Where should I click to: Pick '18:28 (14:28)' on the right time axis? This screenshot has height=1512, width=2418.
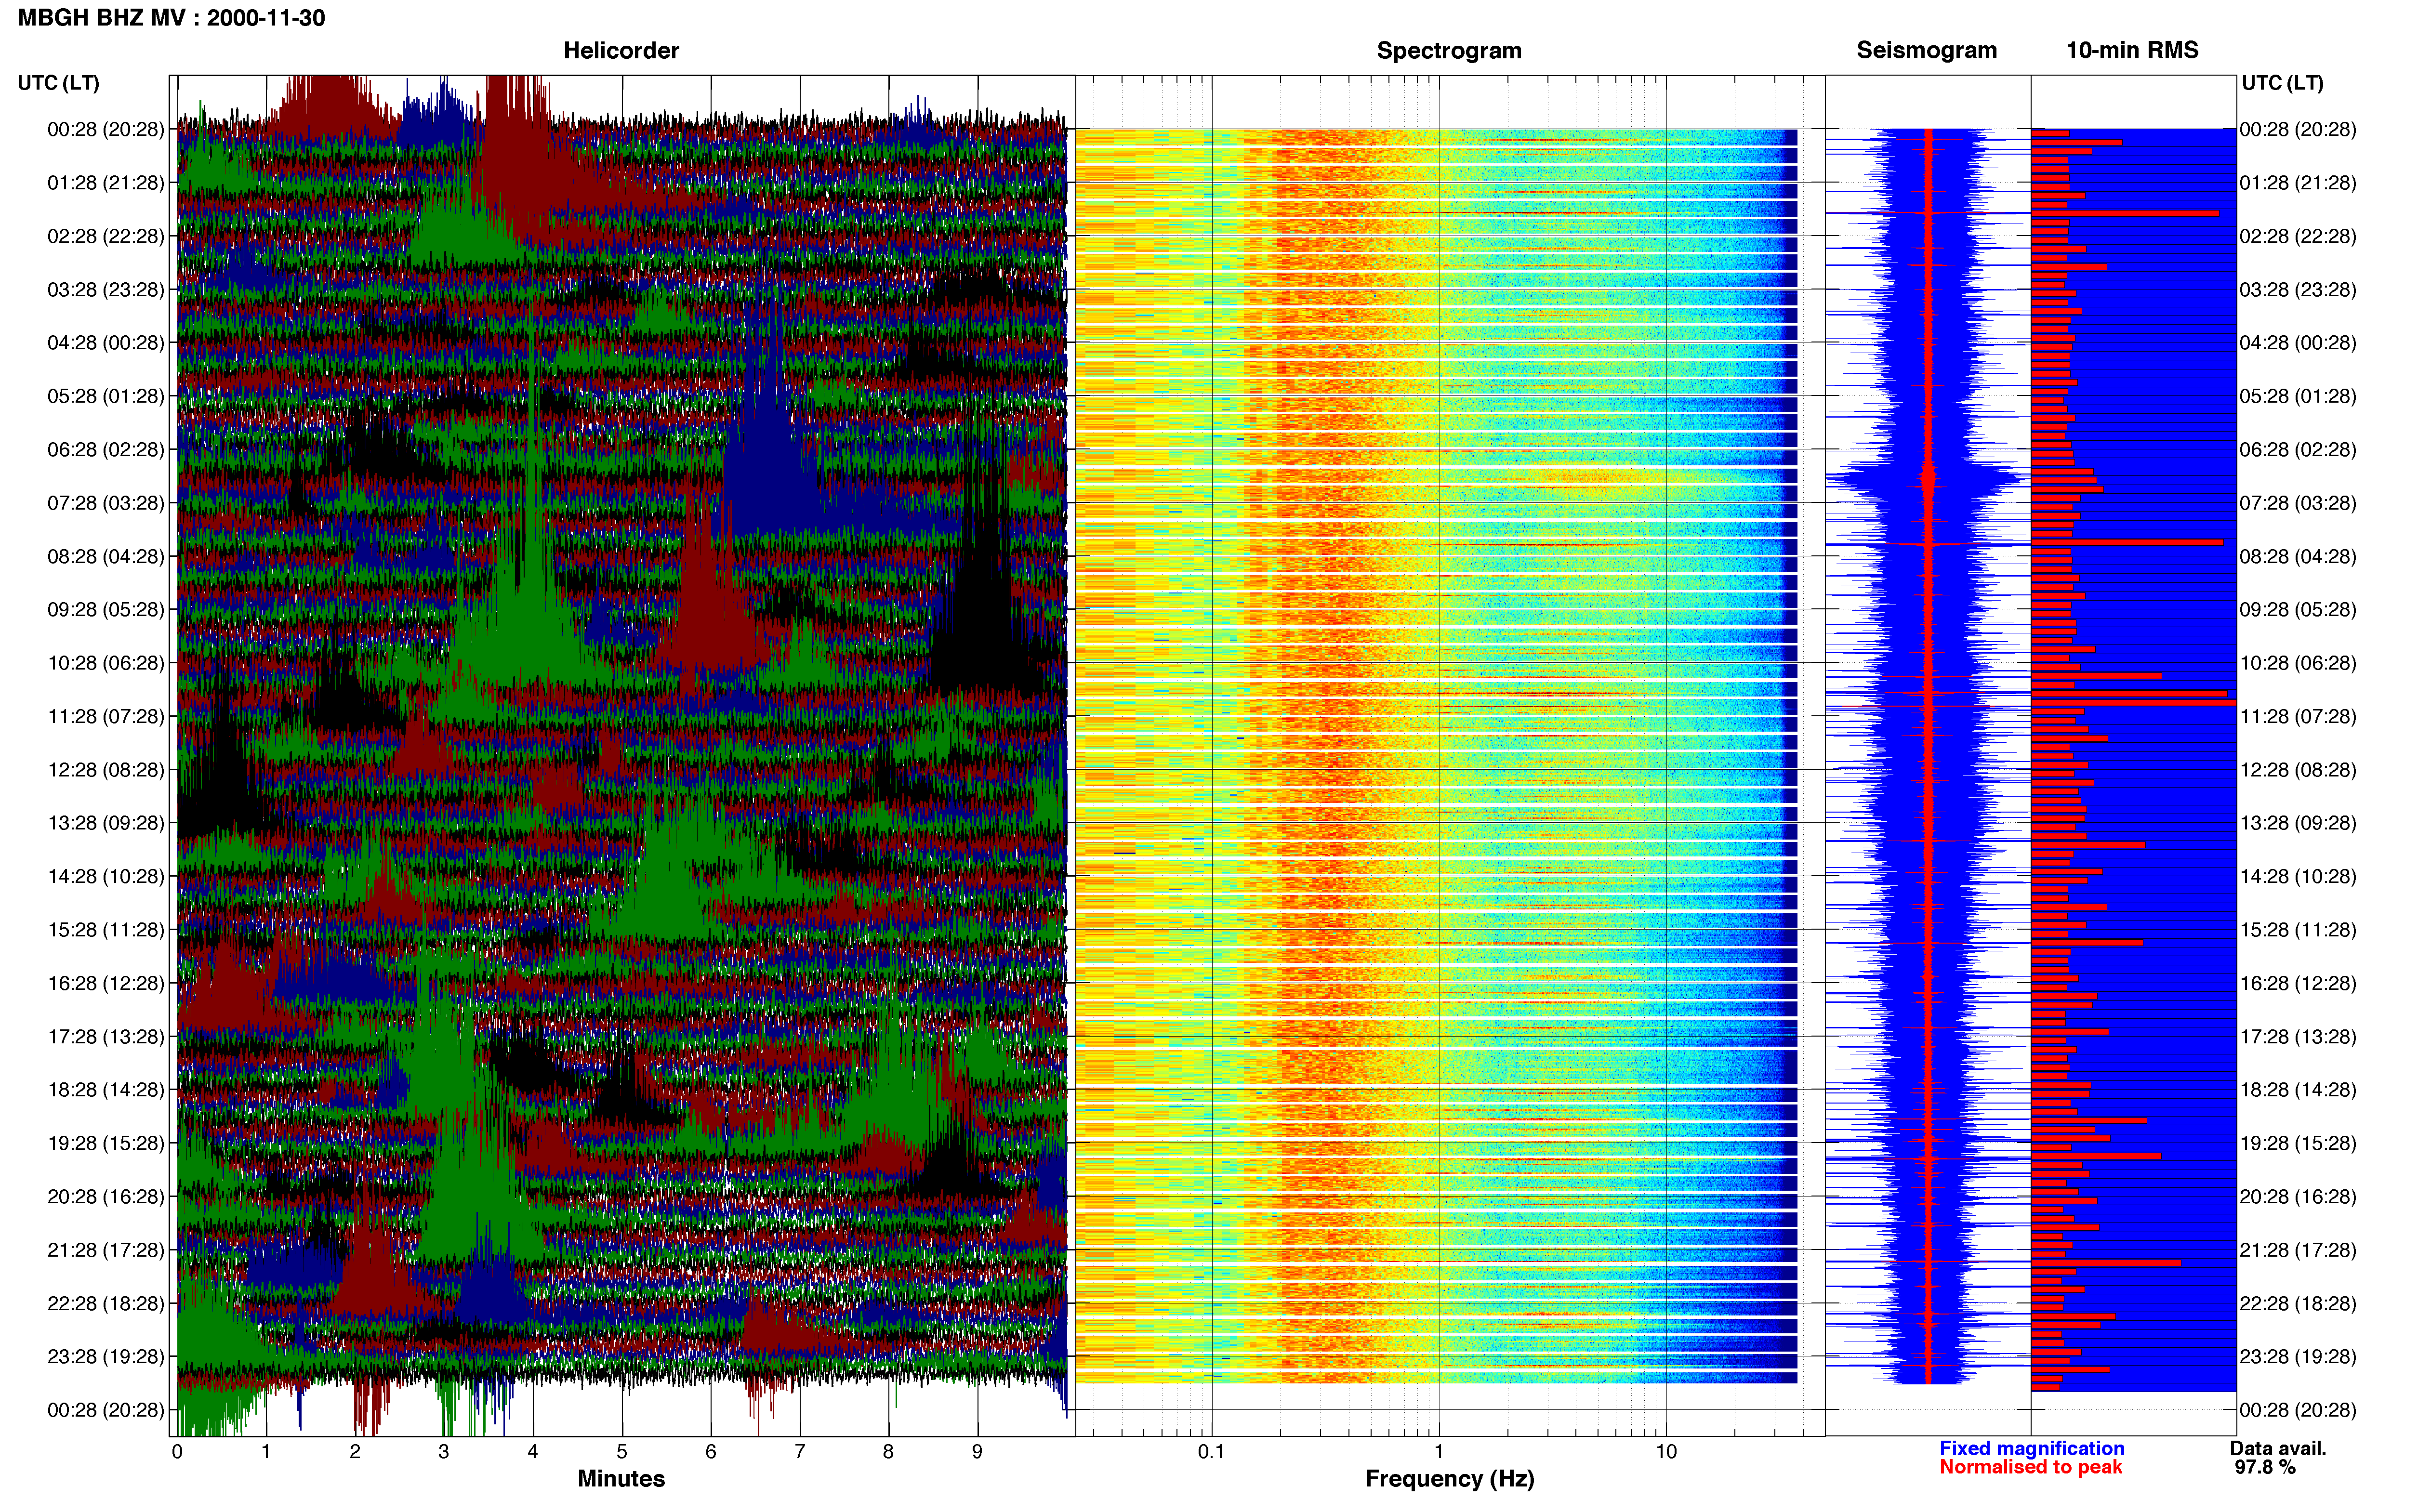click(2298, 1089)
